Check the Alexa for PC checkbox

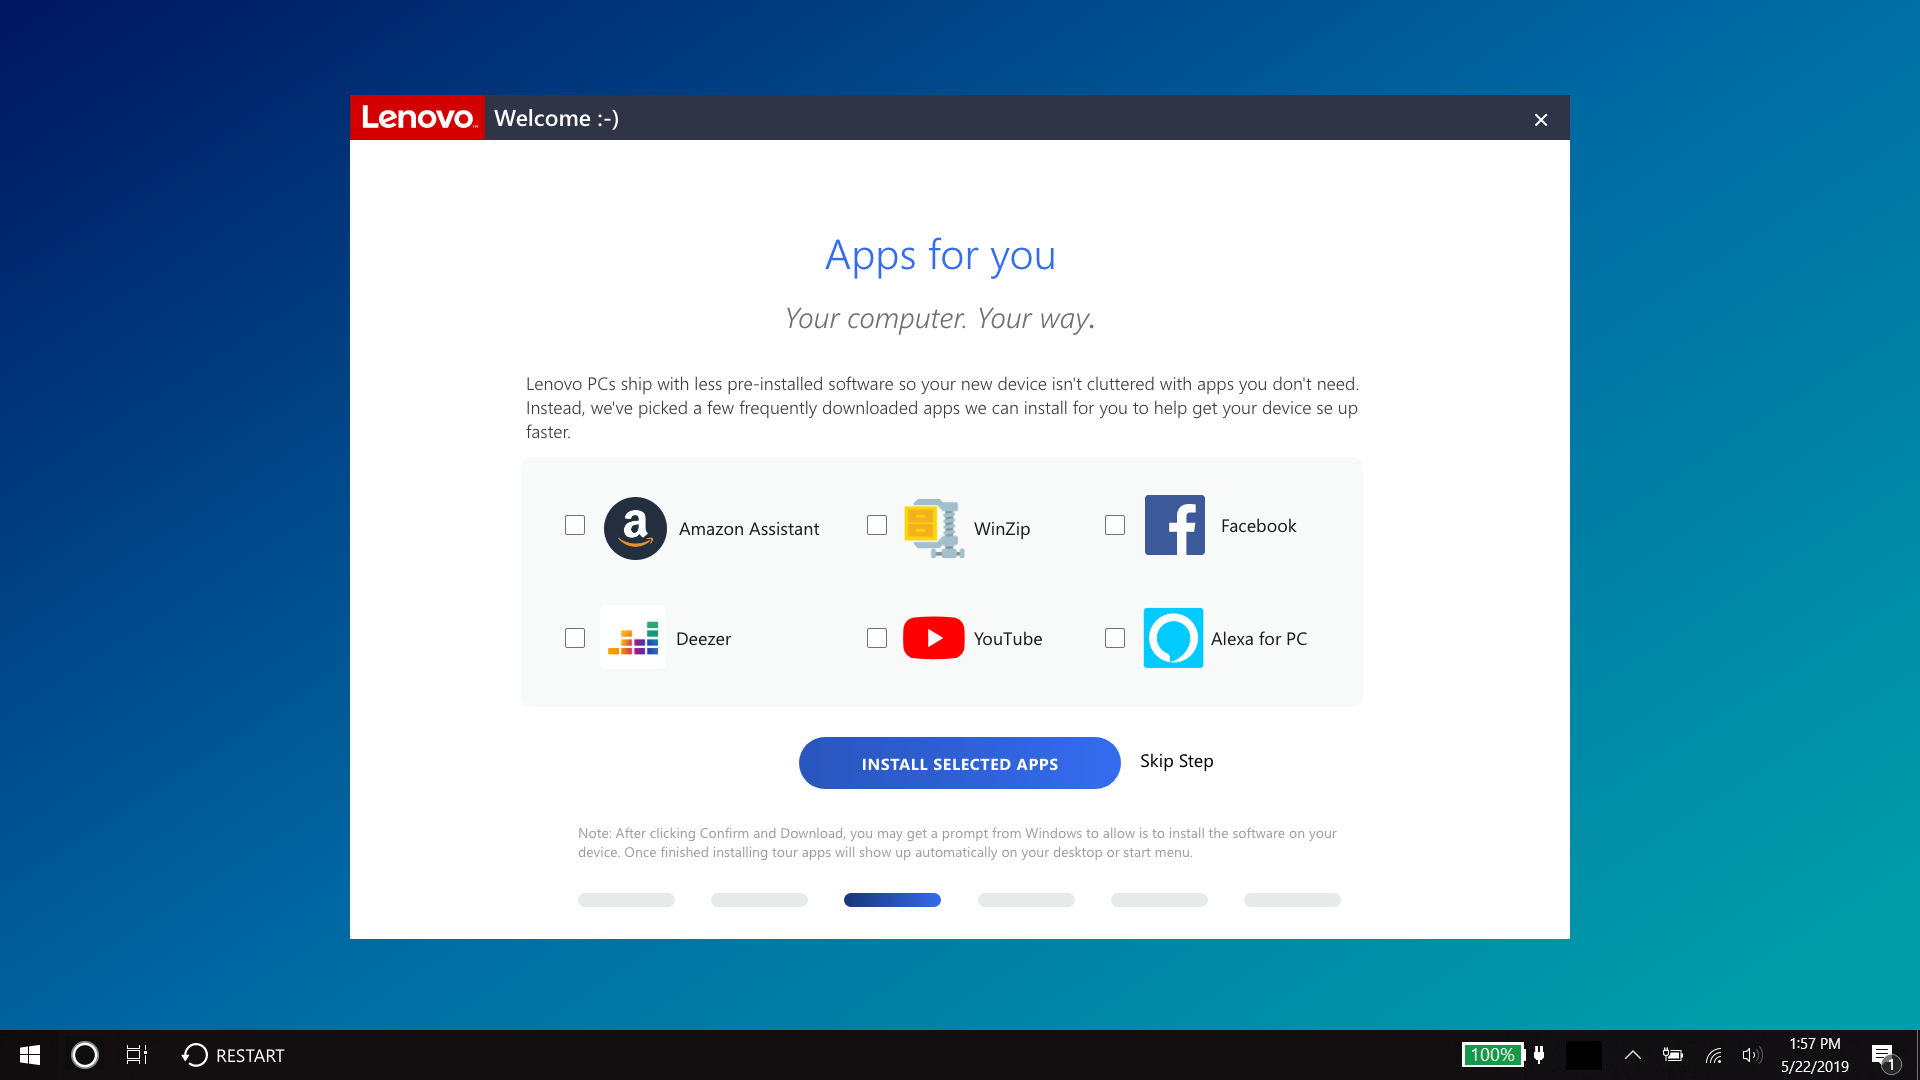point(1115,638)
